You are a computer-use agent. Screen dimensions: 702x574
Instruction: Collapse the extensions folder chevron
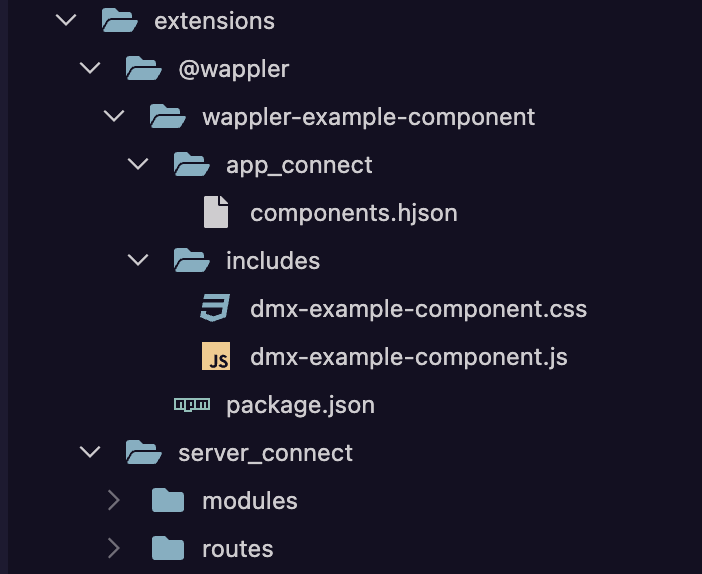click(66, 20)
